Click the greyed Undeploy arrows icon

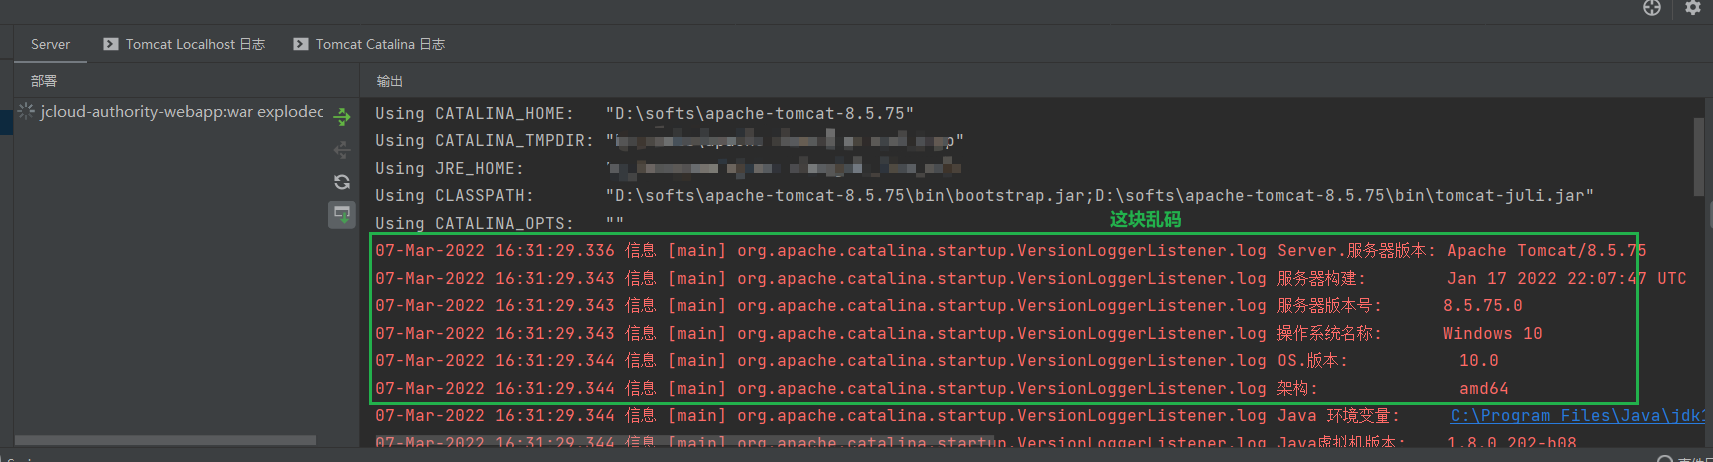tap(342, 150)
